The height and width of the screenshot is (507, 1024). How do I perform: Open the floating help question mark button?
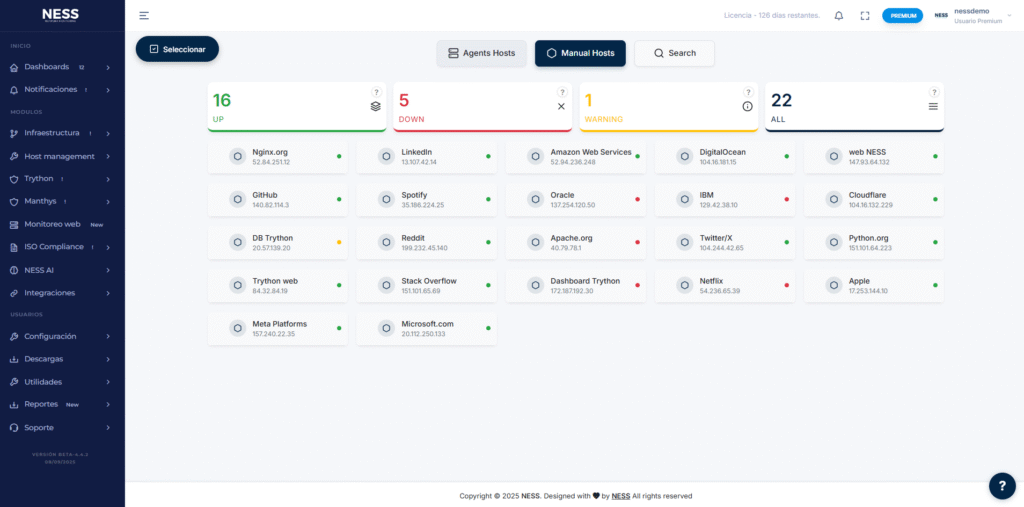(x=1002, y=485)
